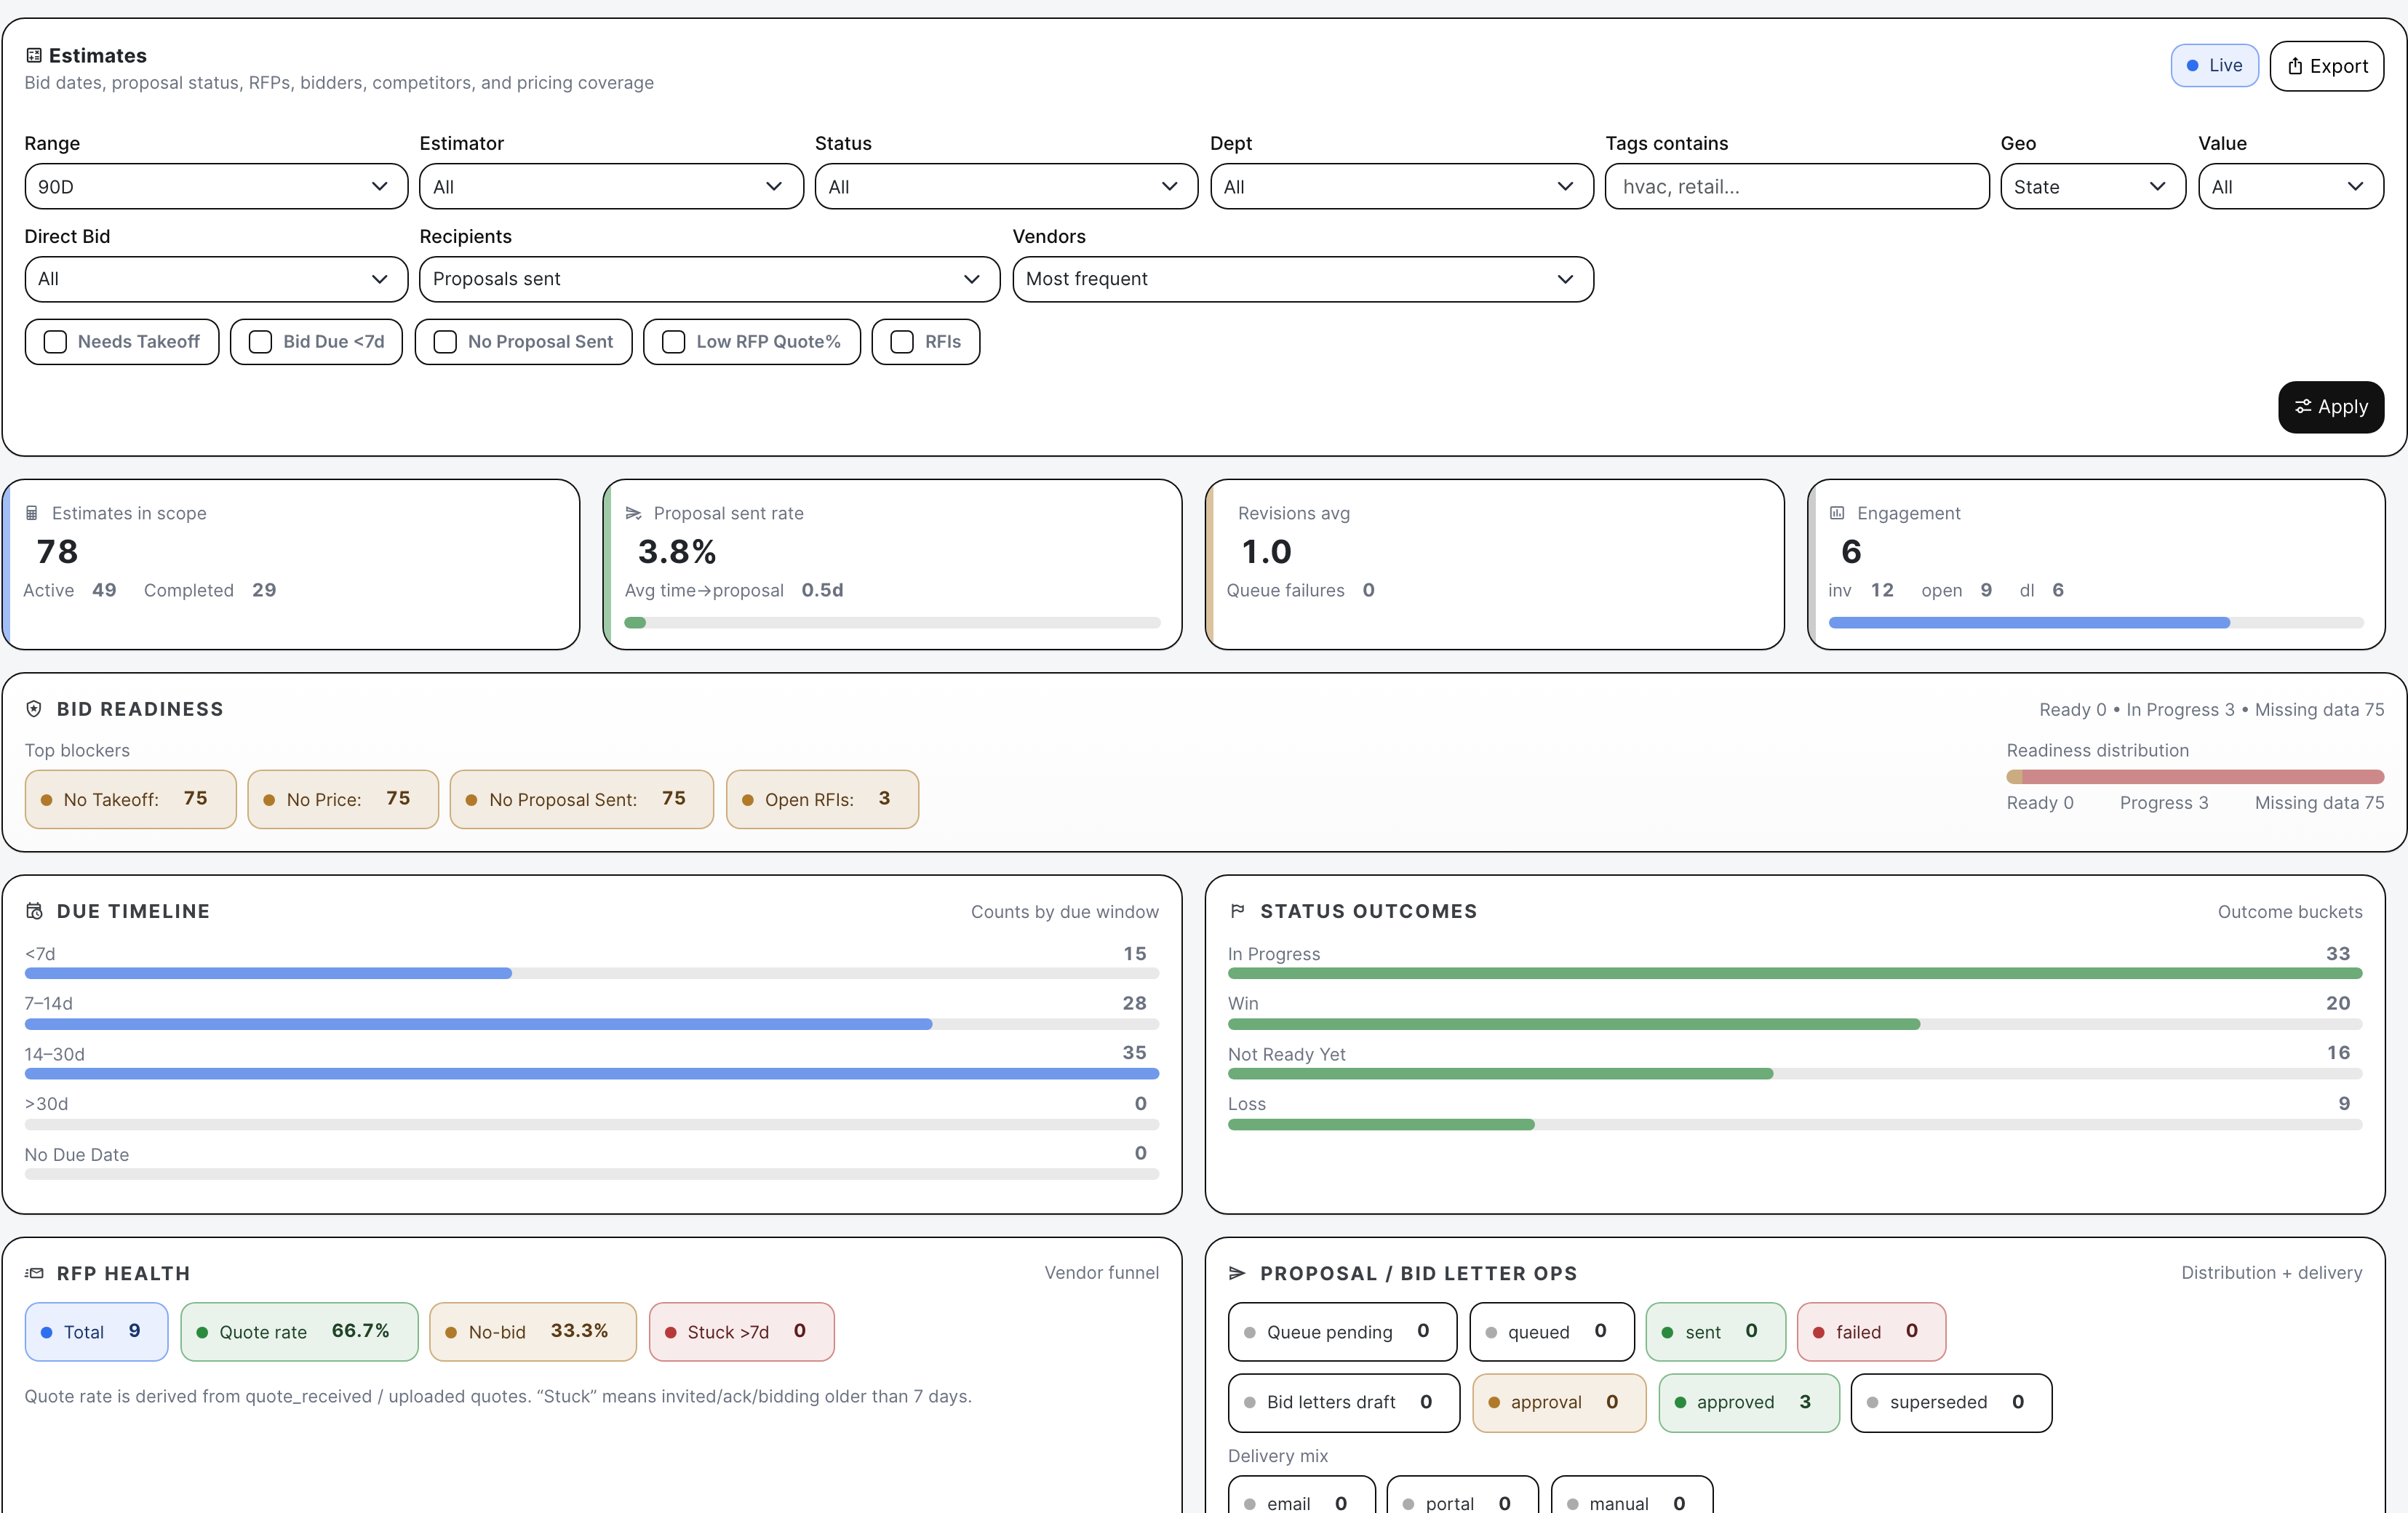Click the Proposal sent rate progress bar
This screenshot has height=1513, width=2408.
(x=892, y=623)
